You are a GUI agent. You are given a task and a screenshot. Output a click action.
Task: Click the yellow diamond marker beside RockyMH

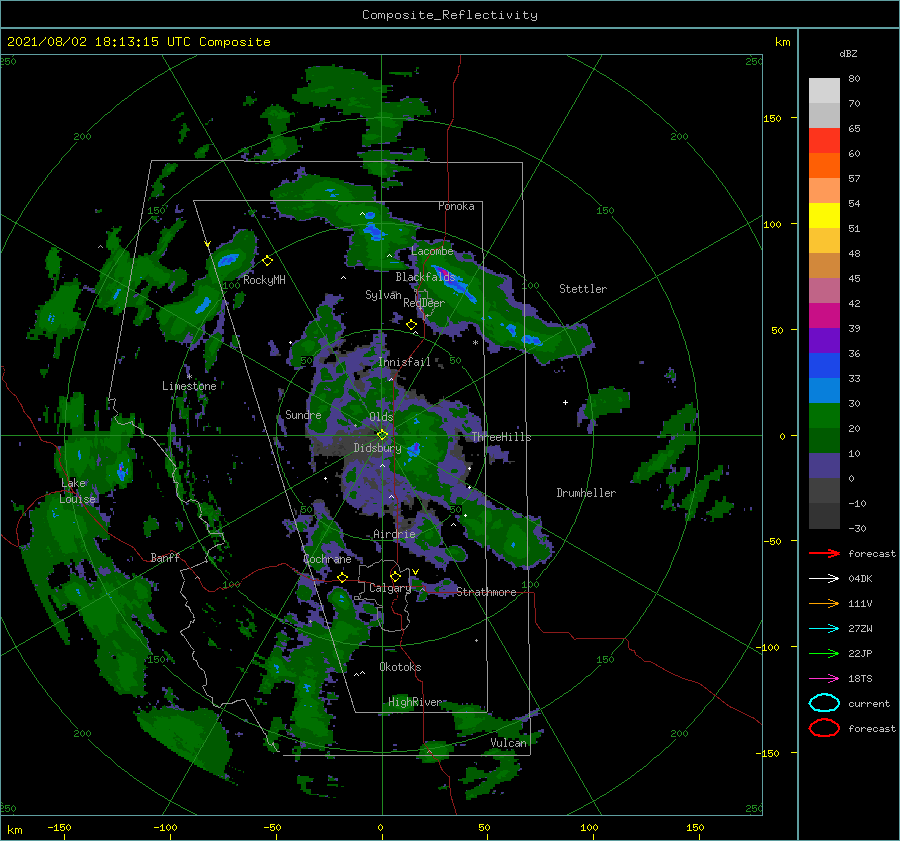pyautogui.click(x=267, y=261)
